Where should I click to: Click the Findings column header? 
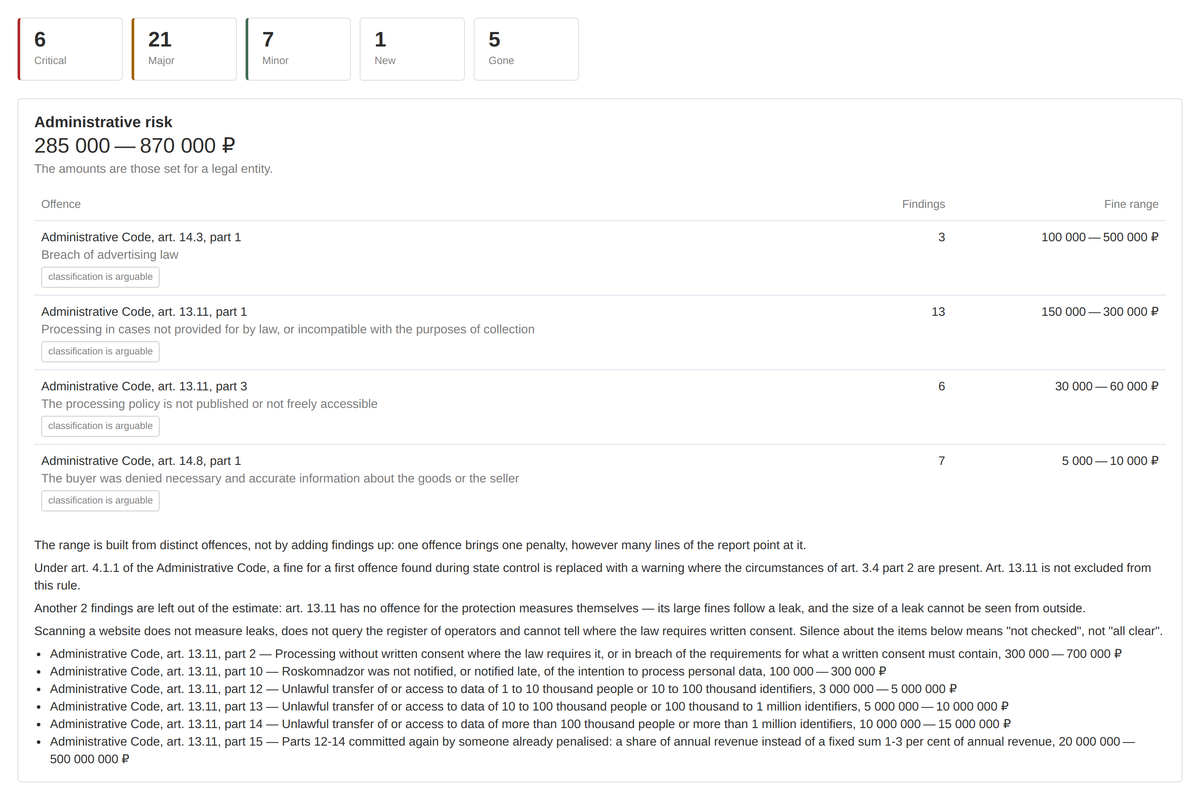pos(923,204)
